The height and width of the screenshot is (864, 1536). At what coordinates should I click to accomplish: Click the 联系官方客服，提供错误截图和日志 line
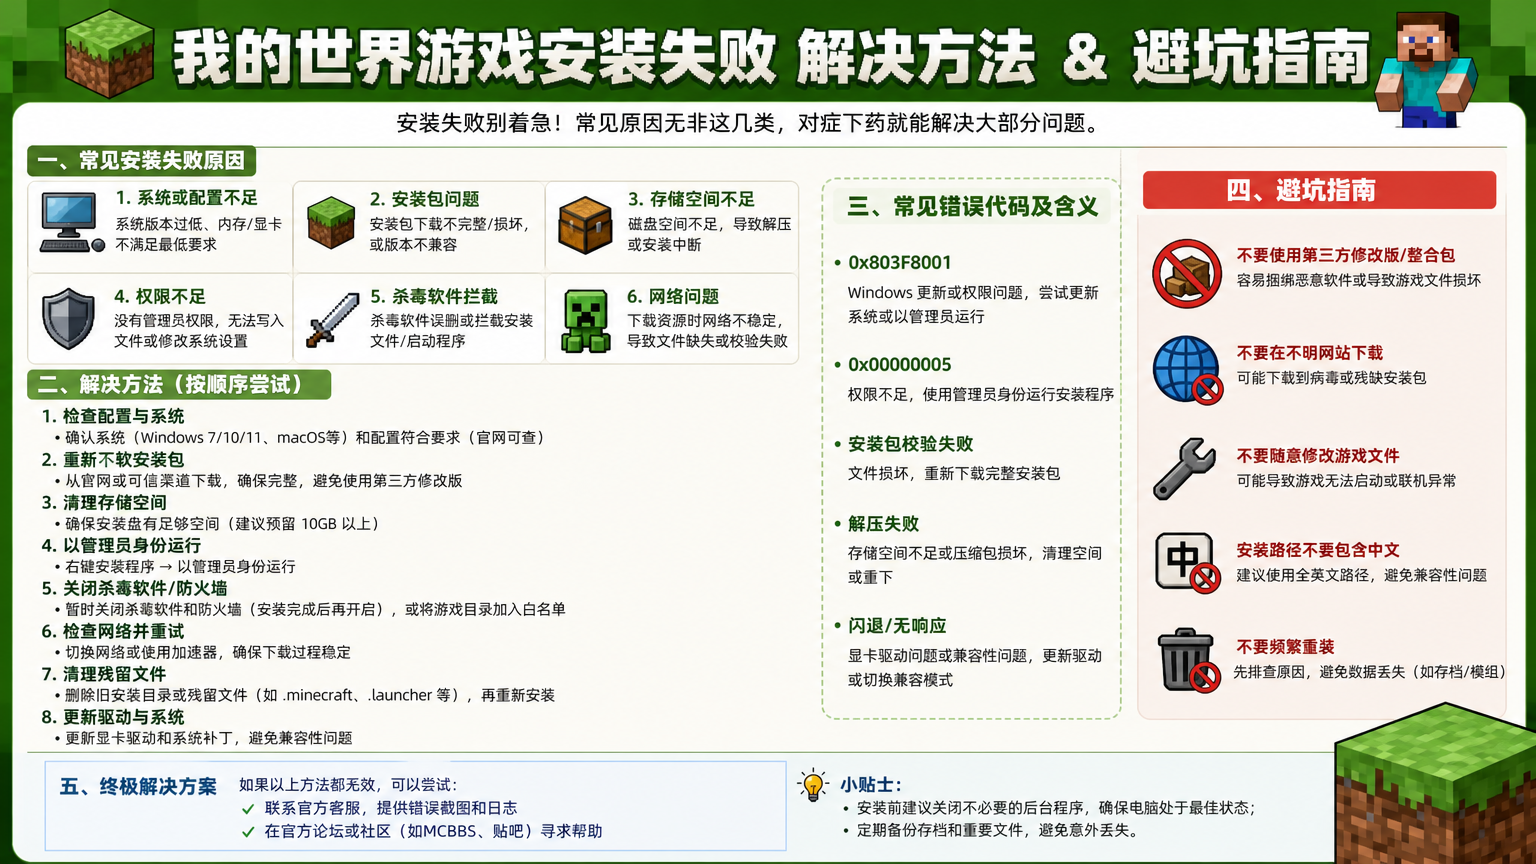391,808
